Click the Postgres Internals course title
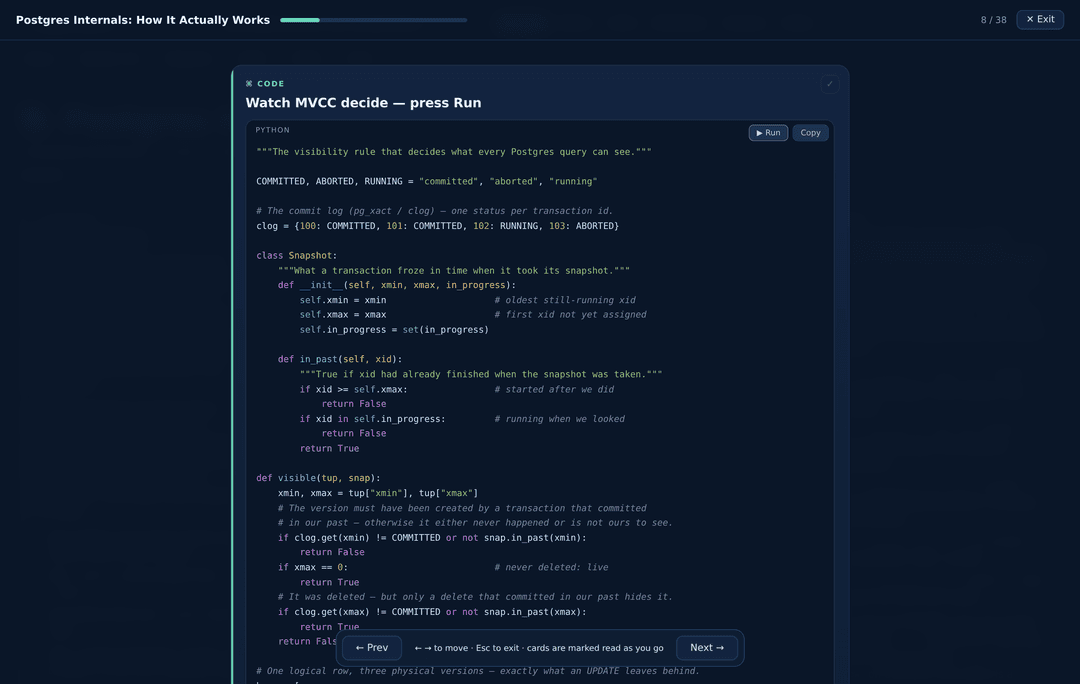This screenshot has width=1080, height=684. tap(143, 20)
